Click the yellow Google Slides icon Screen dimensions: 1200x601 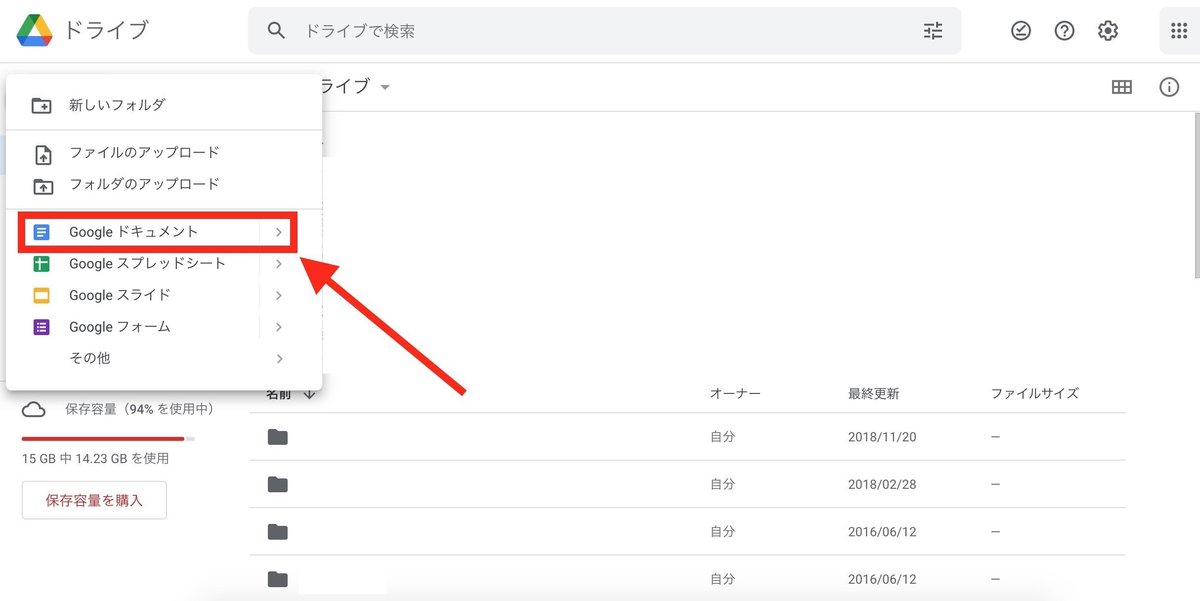tap(41, 295)
